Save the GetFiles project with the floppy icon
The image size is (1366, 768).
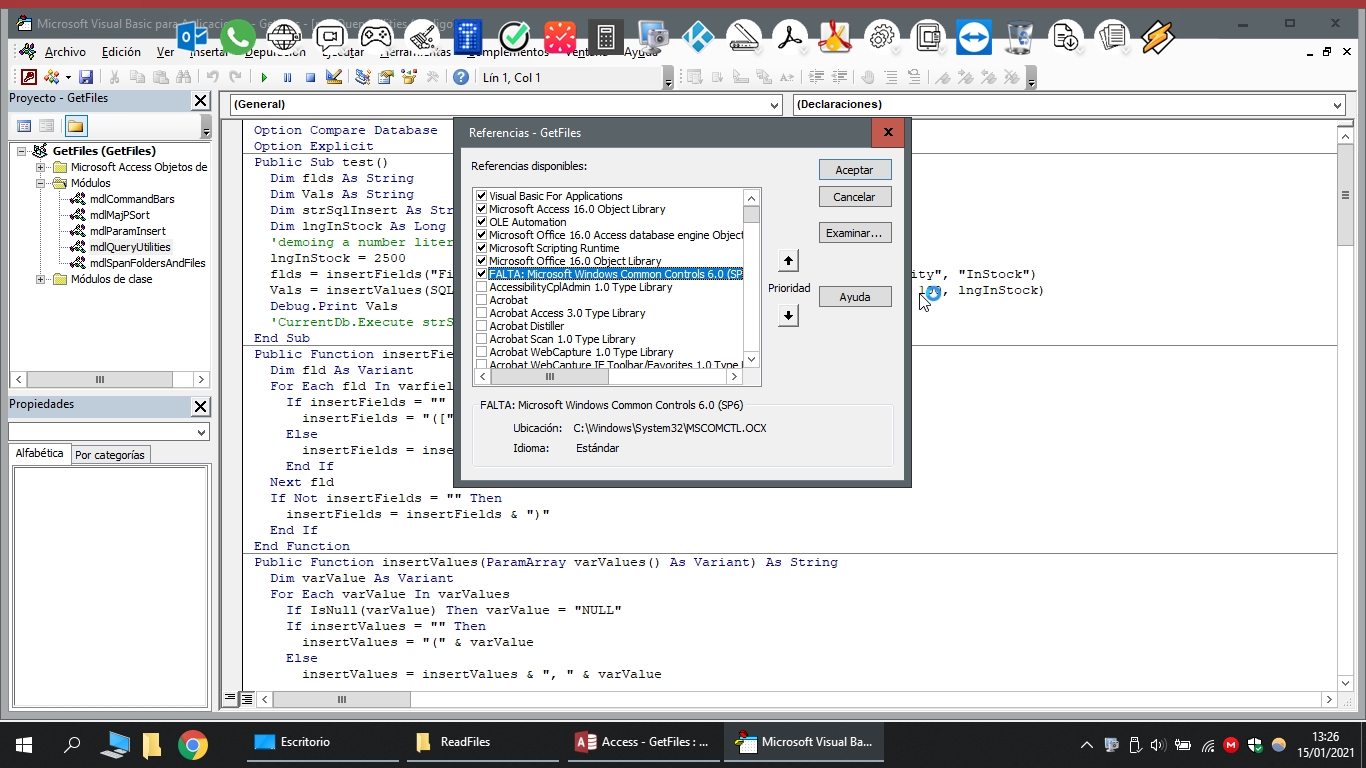click(x=86, y=77)
